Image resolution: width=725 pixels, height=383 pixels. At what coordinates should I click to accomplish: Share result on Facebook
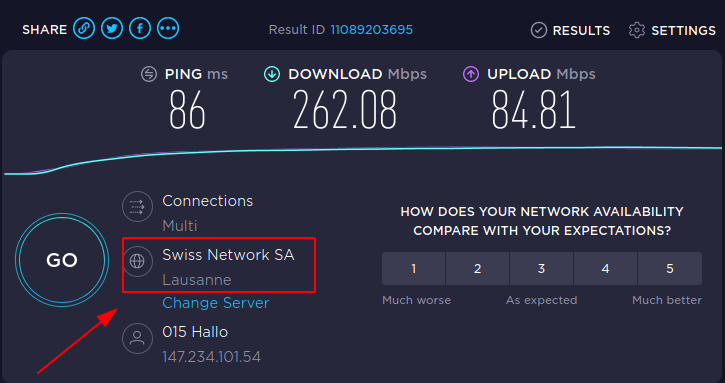click(x=140, y=29)
